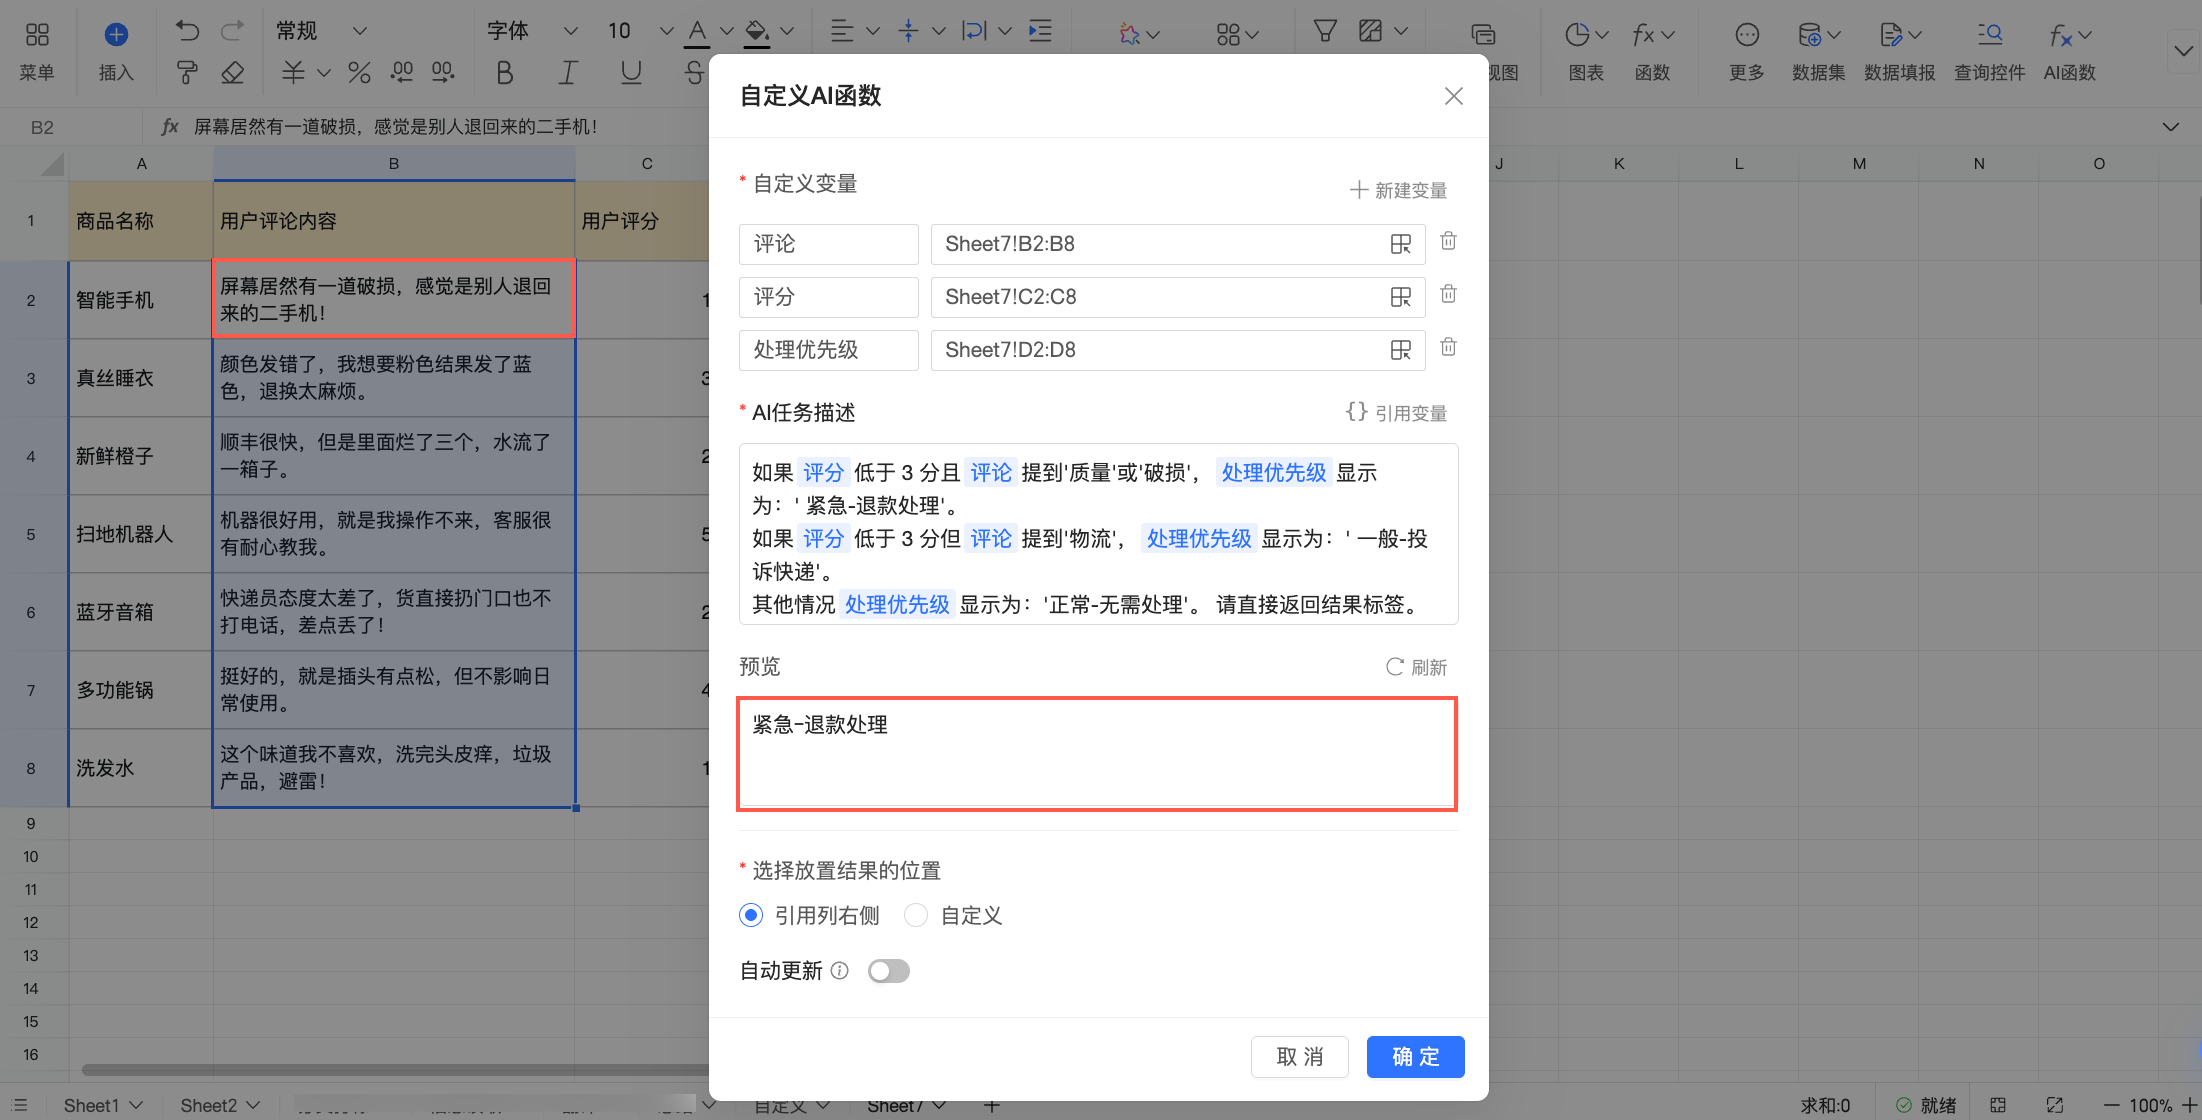2202x1120 pixels.
Task: Click the 确定 confirm button
Action: point(1415,1057)
